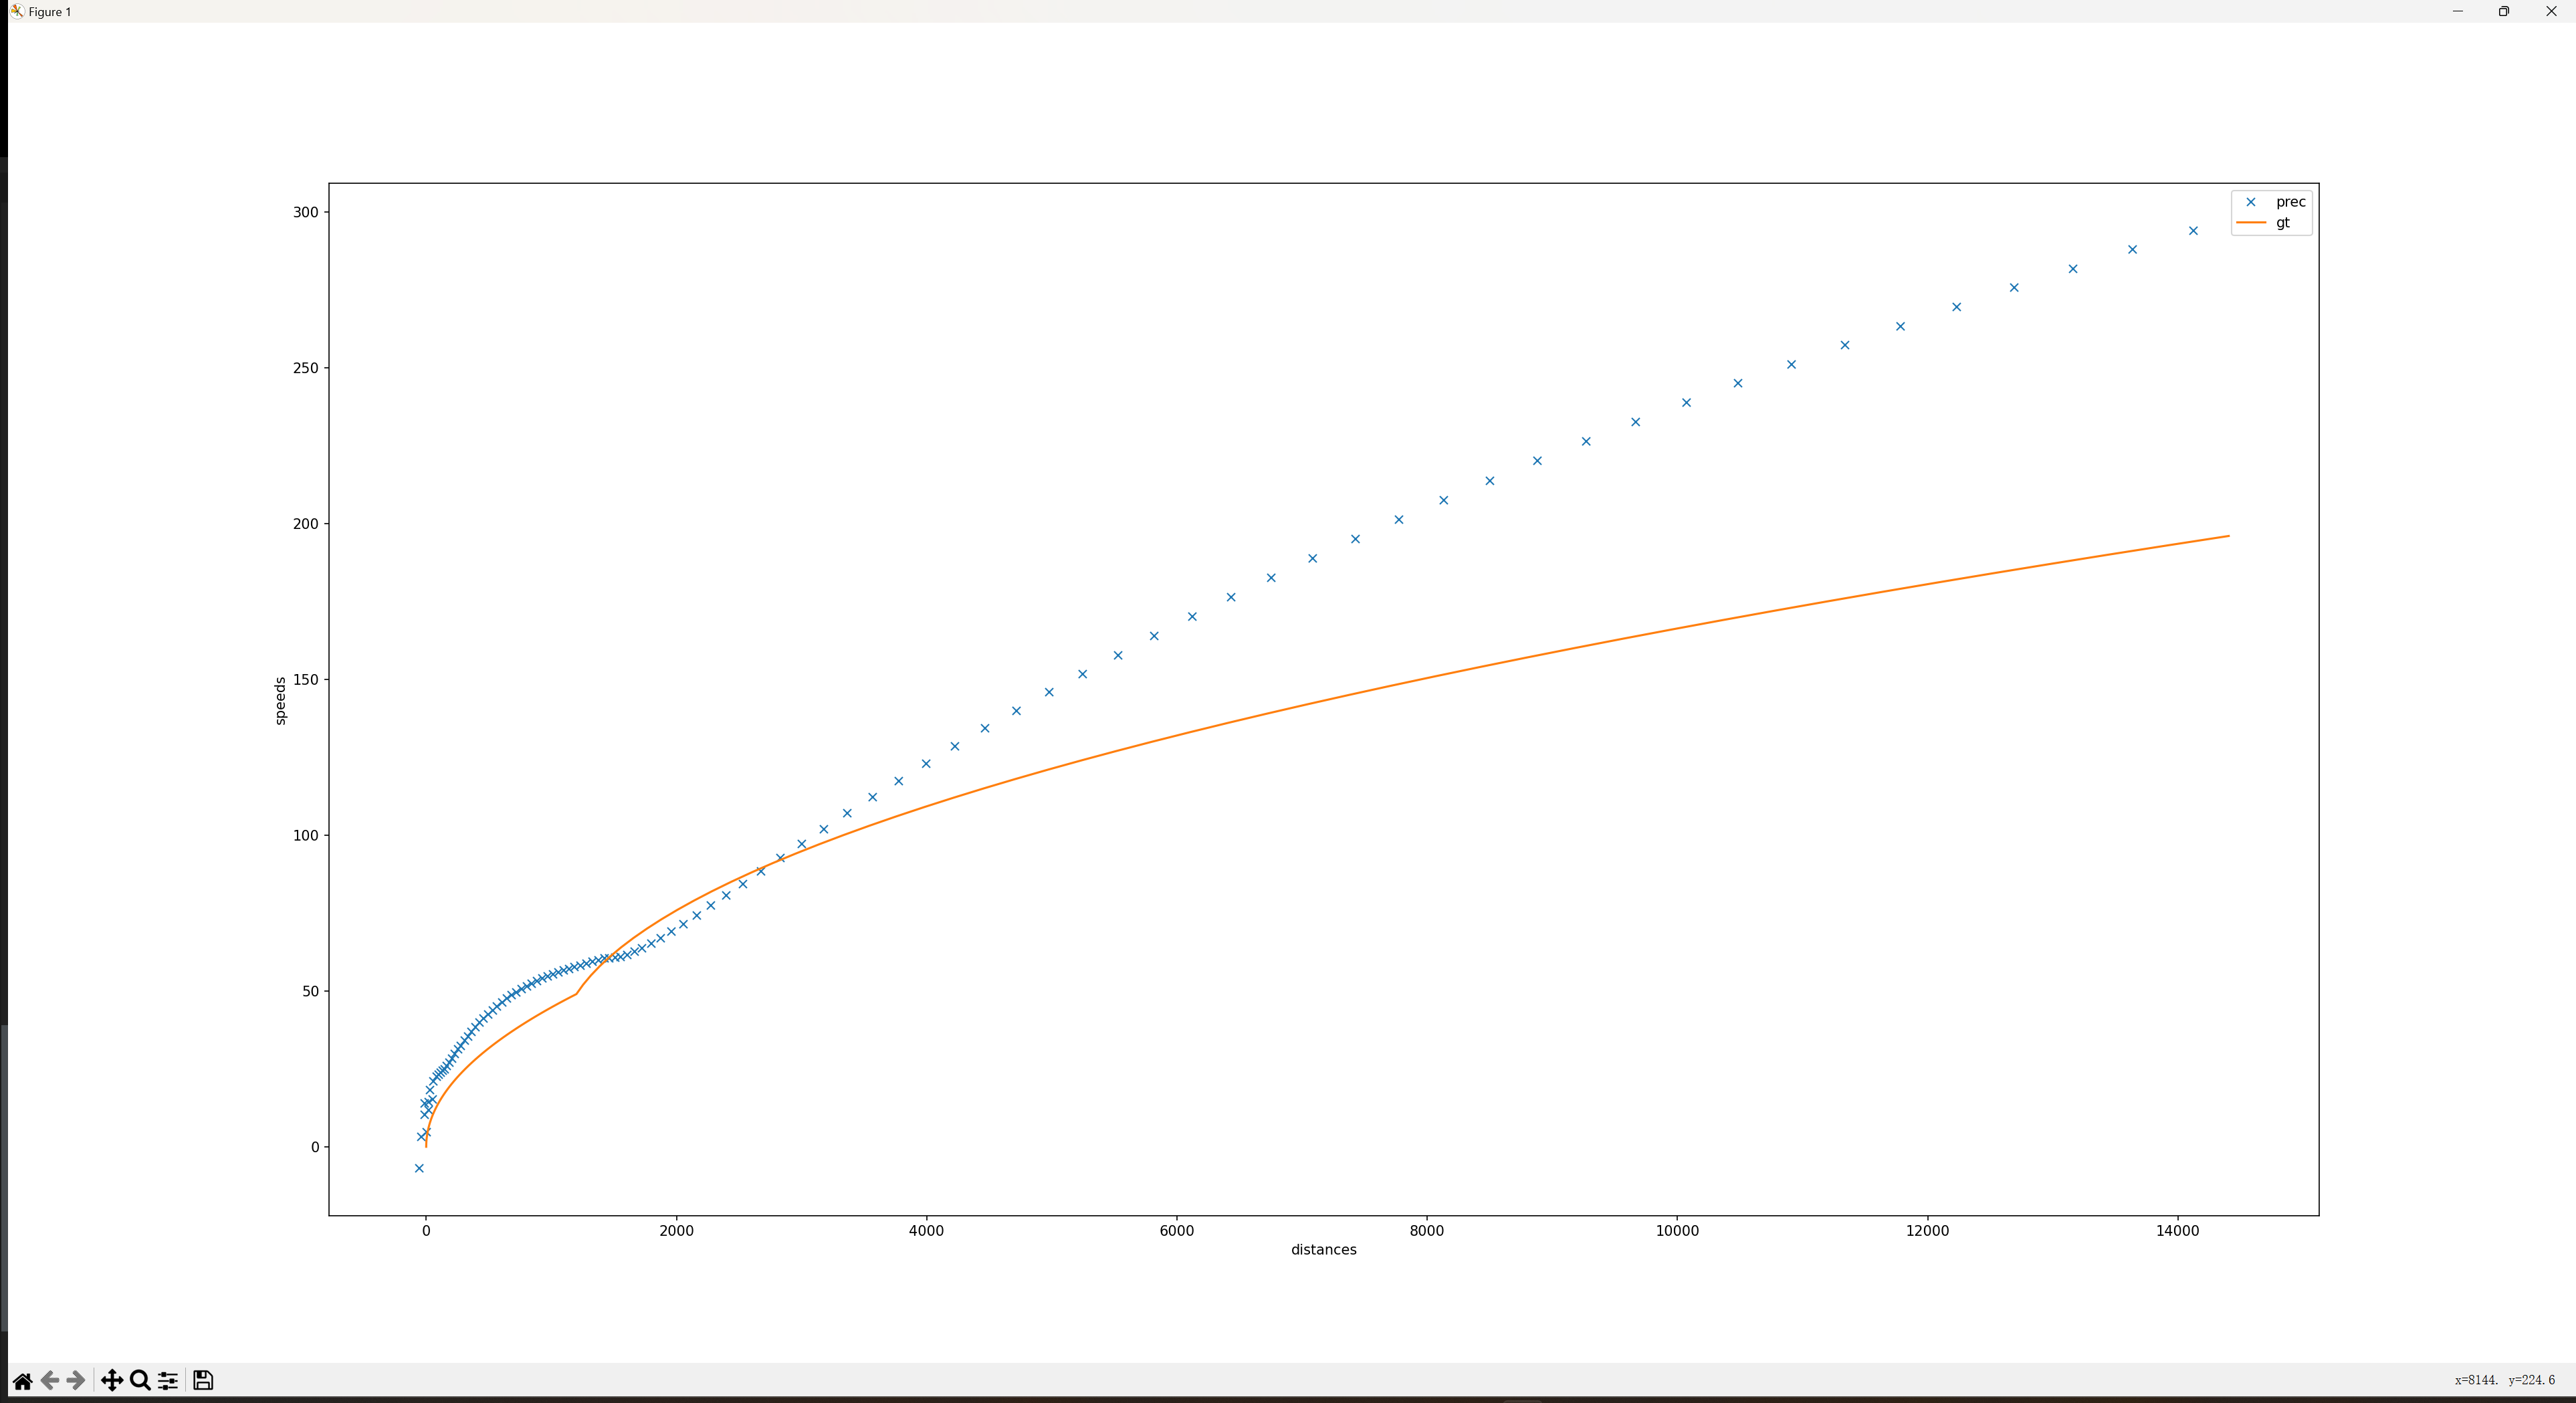Activate the zoom to rectangle tool

click(x=141, y=1381)
